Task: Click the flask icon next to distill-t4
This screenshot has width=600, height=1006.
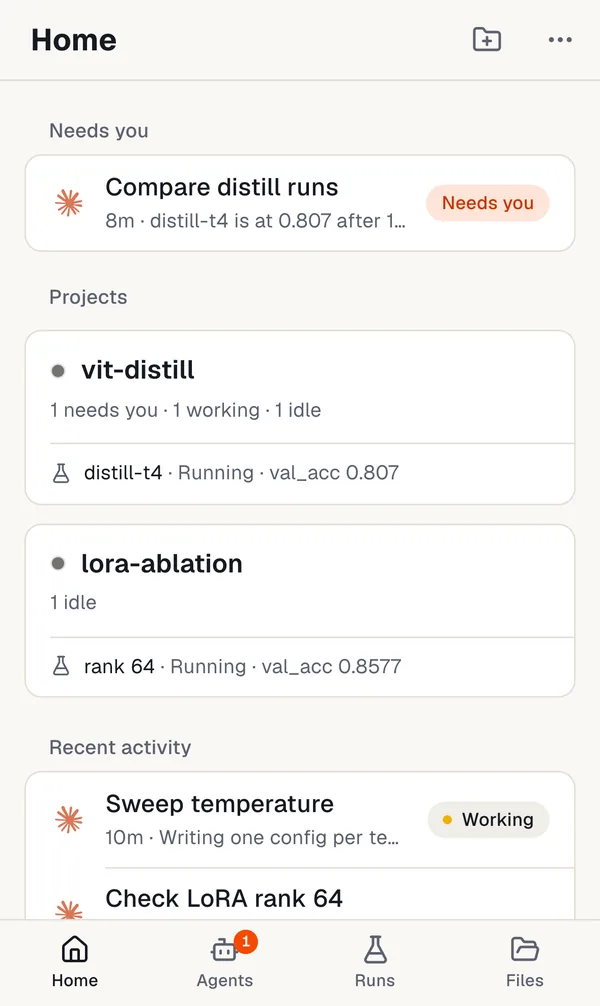Action: pyautogui.click(x=61, y=473)
